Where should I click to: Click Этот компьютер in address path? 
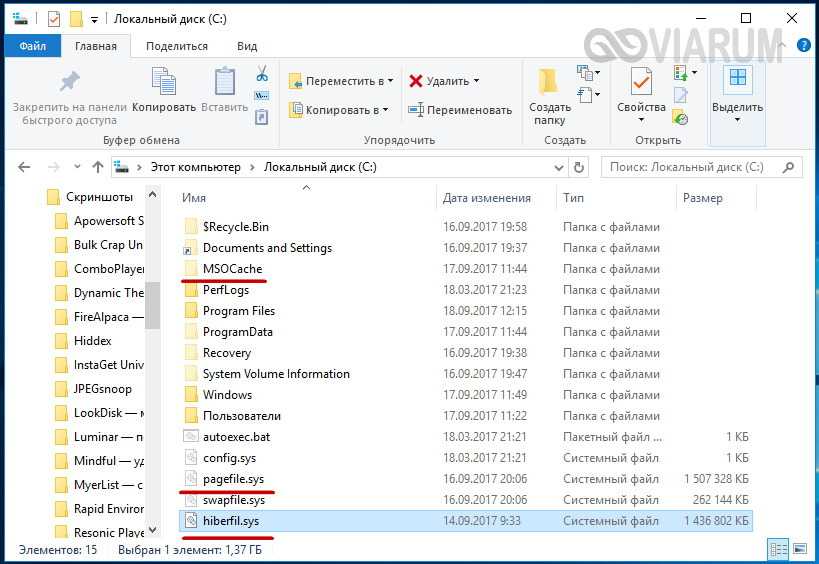[x=196, y=167]
